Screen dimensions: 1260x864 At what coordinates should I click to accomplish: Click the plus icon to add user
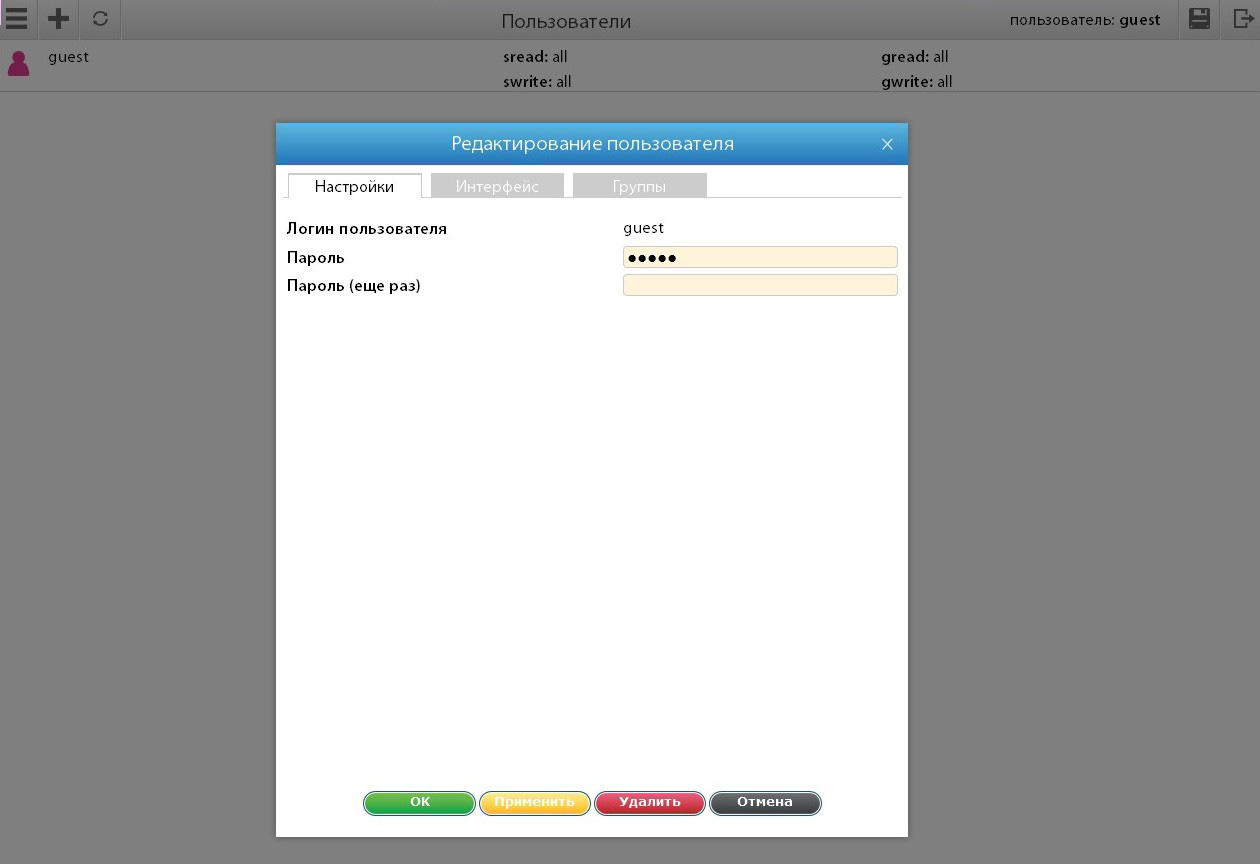(x=59, y=19)
